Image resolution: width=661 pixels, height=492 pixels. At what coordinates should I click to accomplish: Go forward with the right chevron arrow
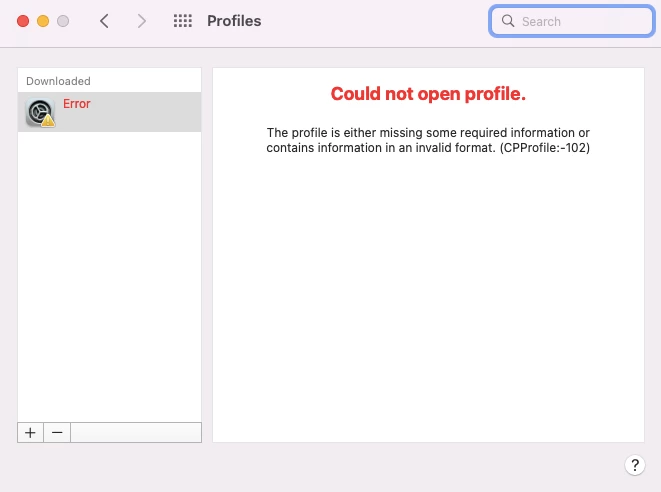(x=142, y=21)
